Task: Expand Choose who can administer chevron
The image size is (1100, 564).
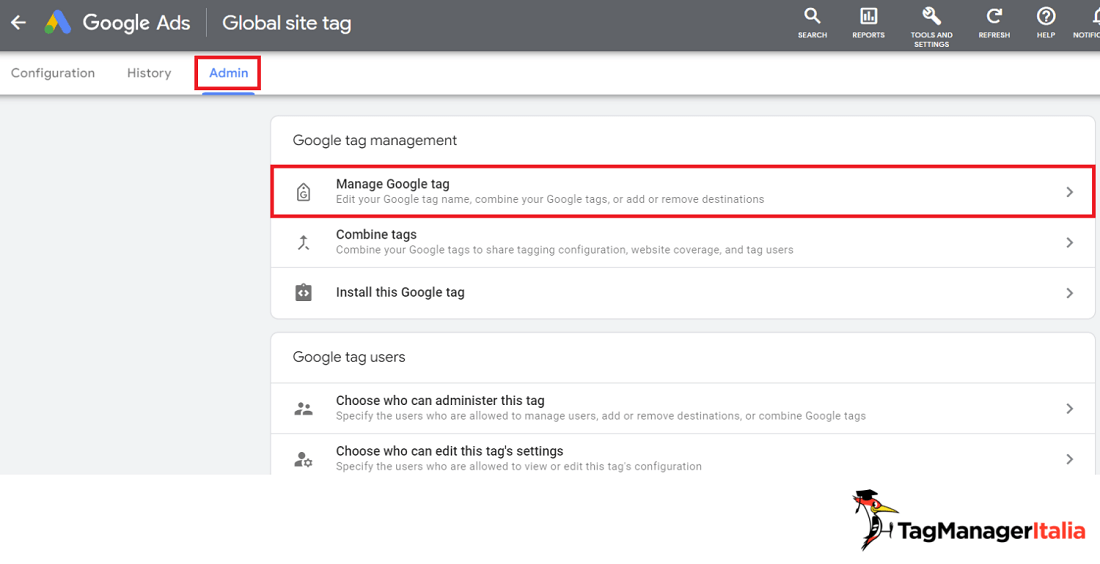Action: tap(1070, 409)
